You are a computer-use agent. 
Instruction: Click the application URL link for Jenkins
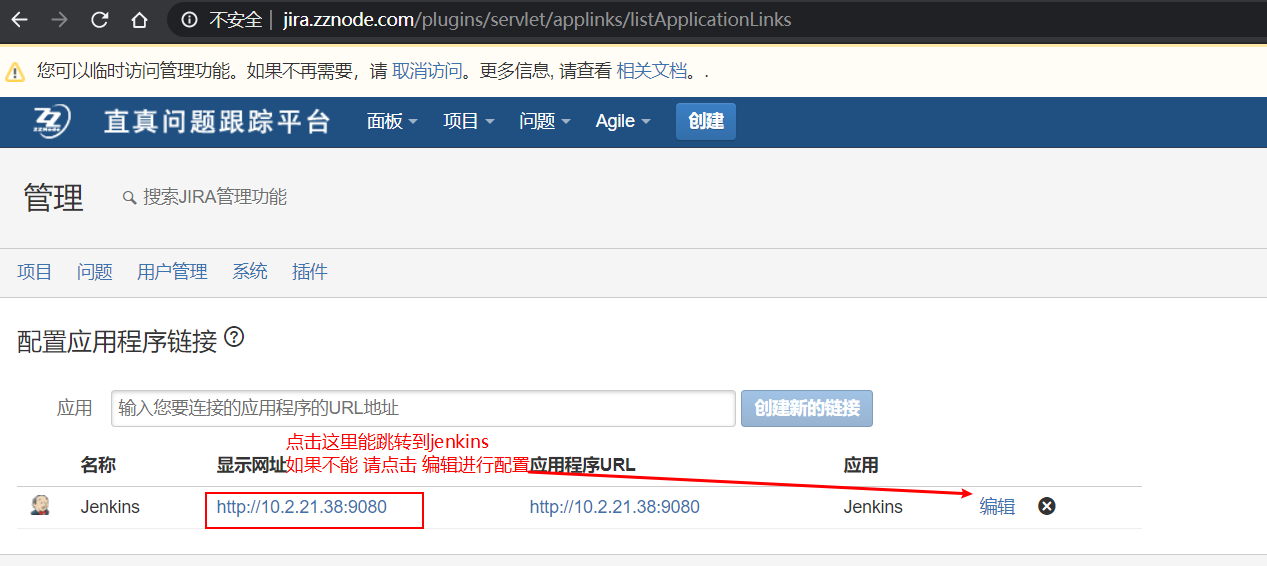click(615, 507)
